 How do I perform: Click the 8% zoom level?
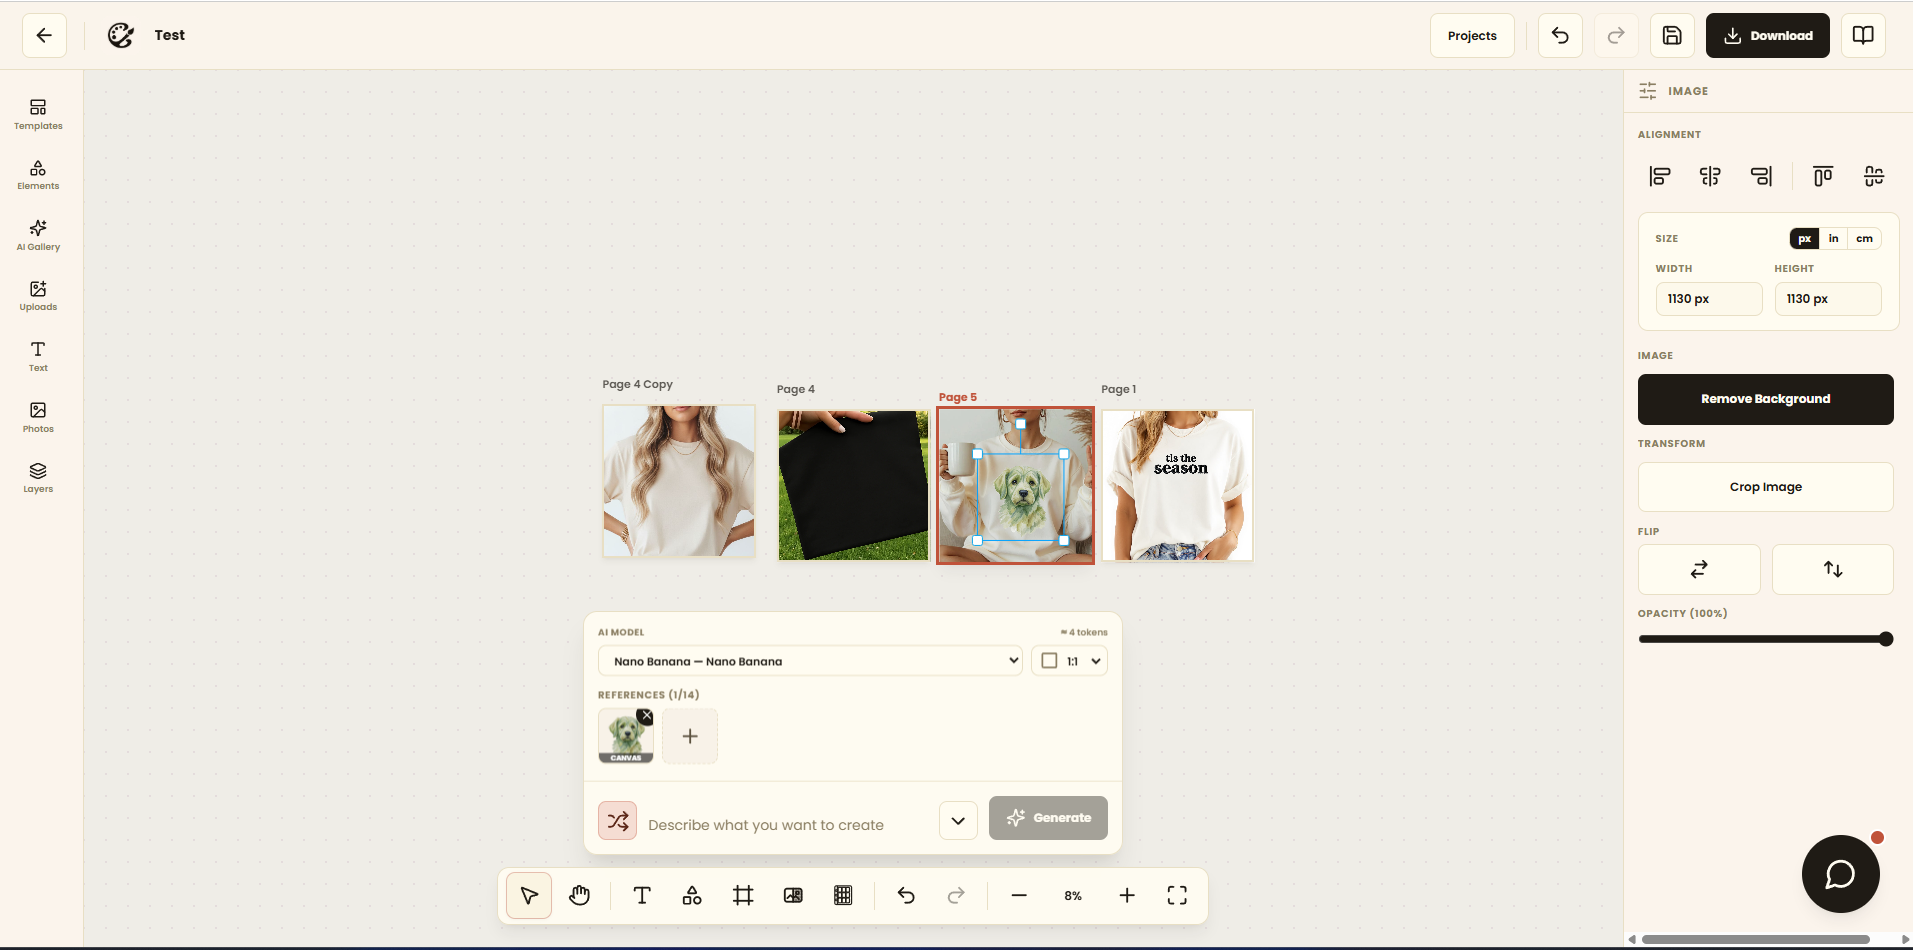pos(1073,896)
